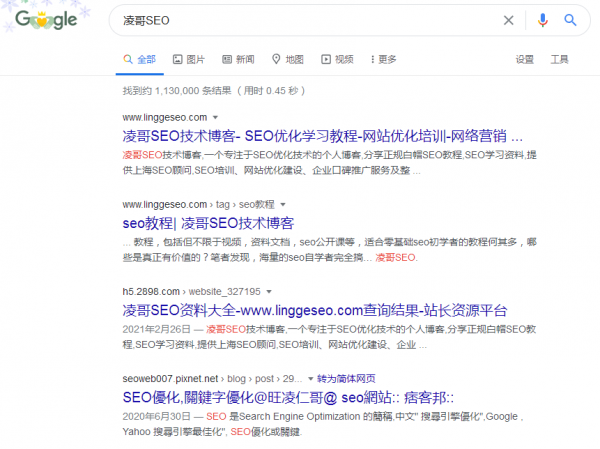600x449 pixels.
Task: Click 转为简体网页 link
Action: point(346,379)
